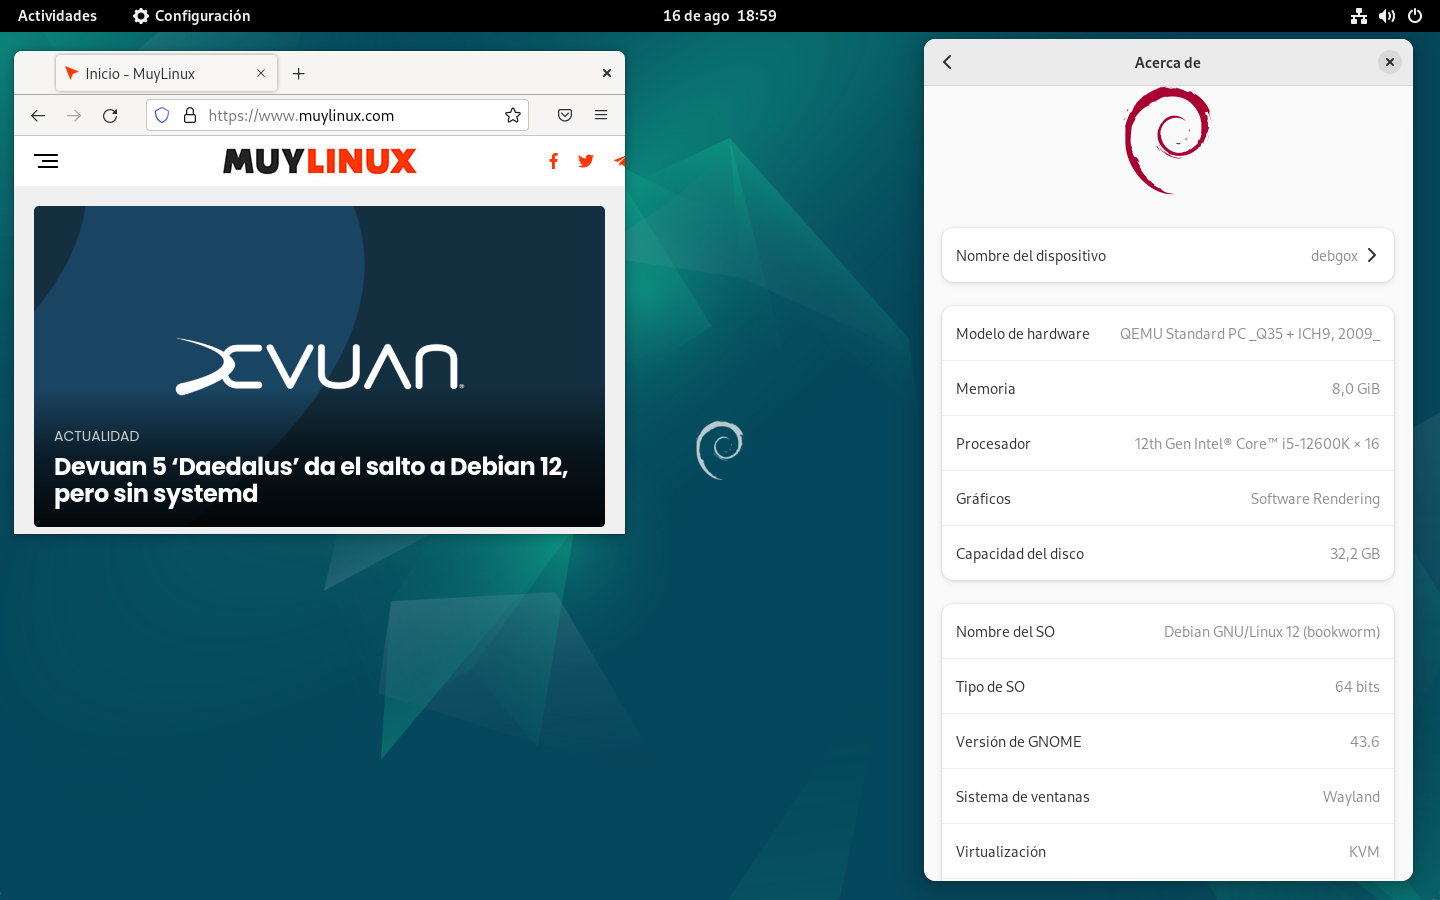Screen dimensions: 1440x900
Task: Select Tipo de SO 64 bits row
Action: pyautogui.click(x=1168, y=686)
